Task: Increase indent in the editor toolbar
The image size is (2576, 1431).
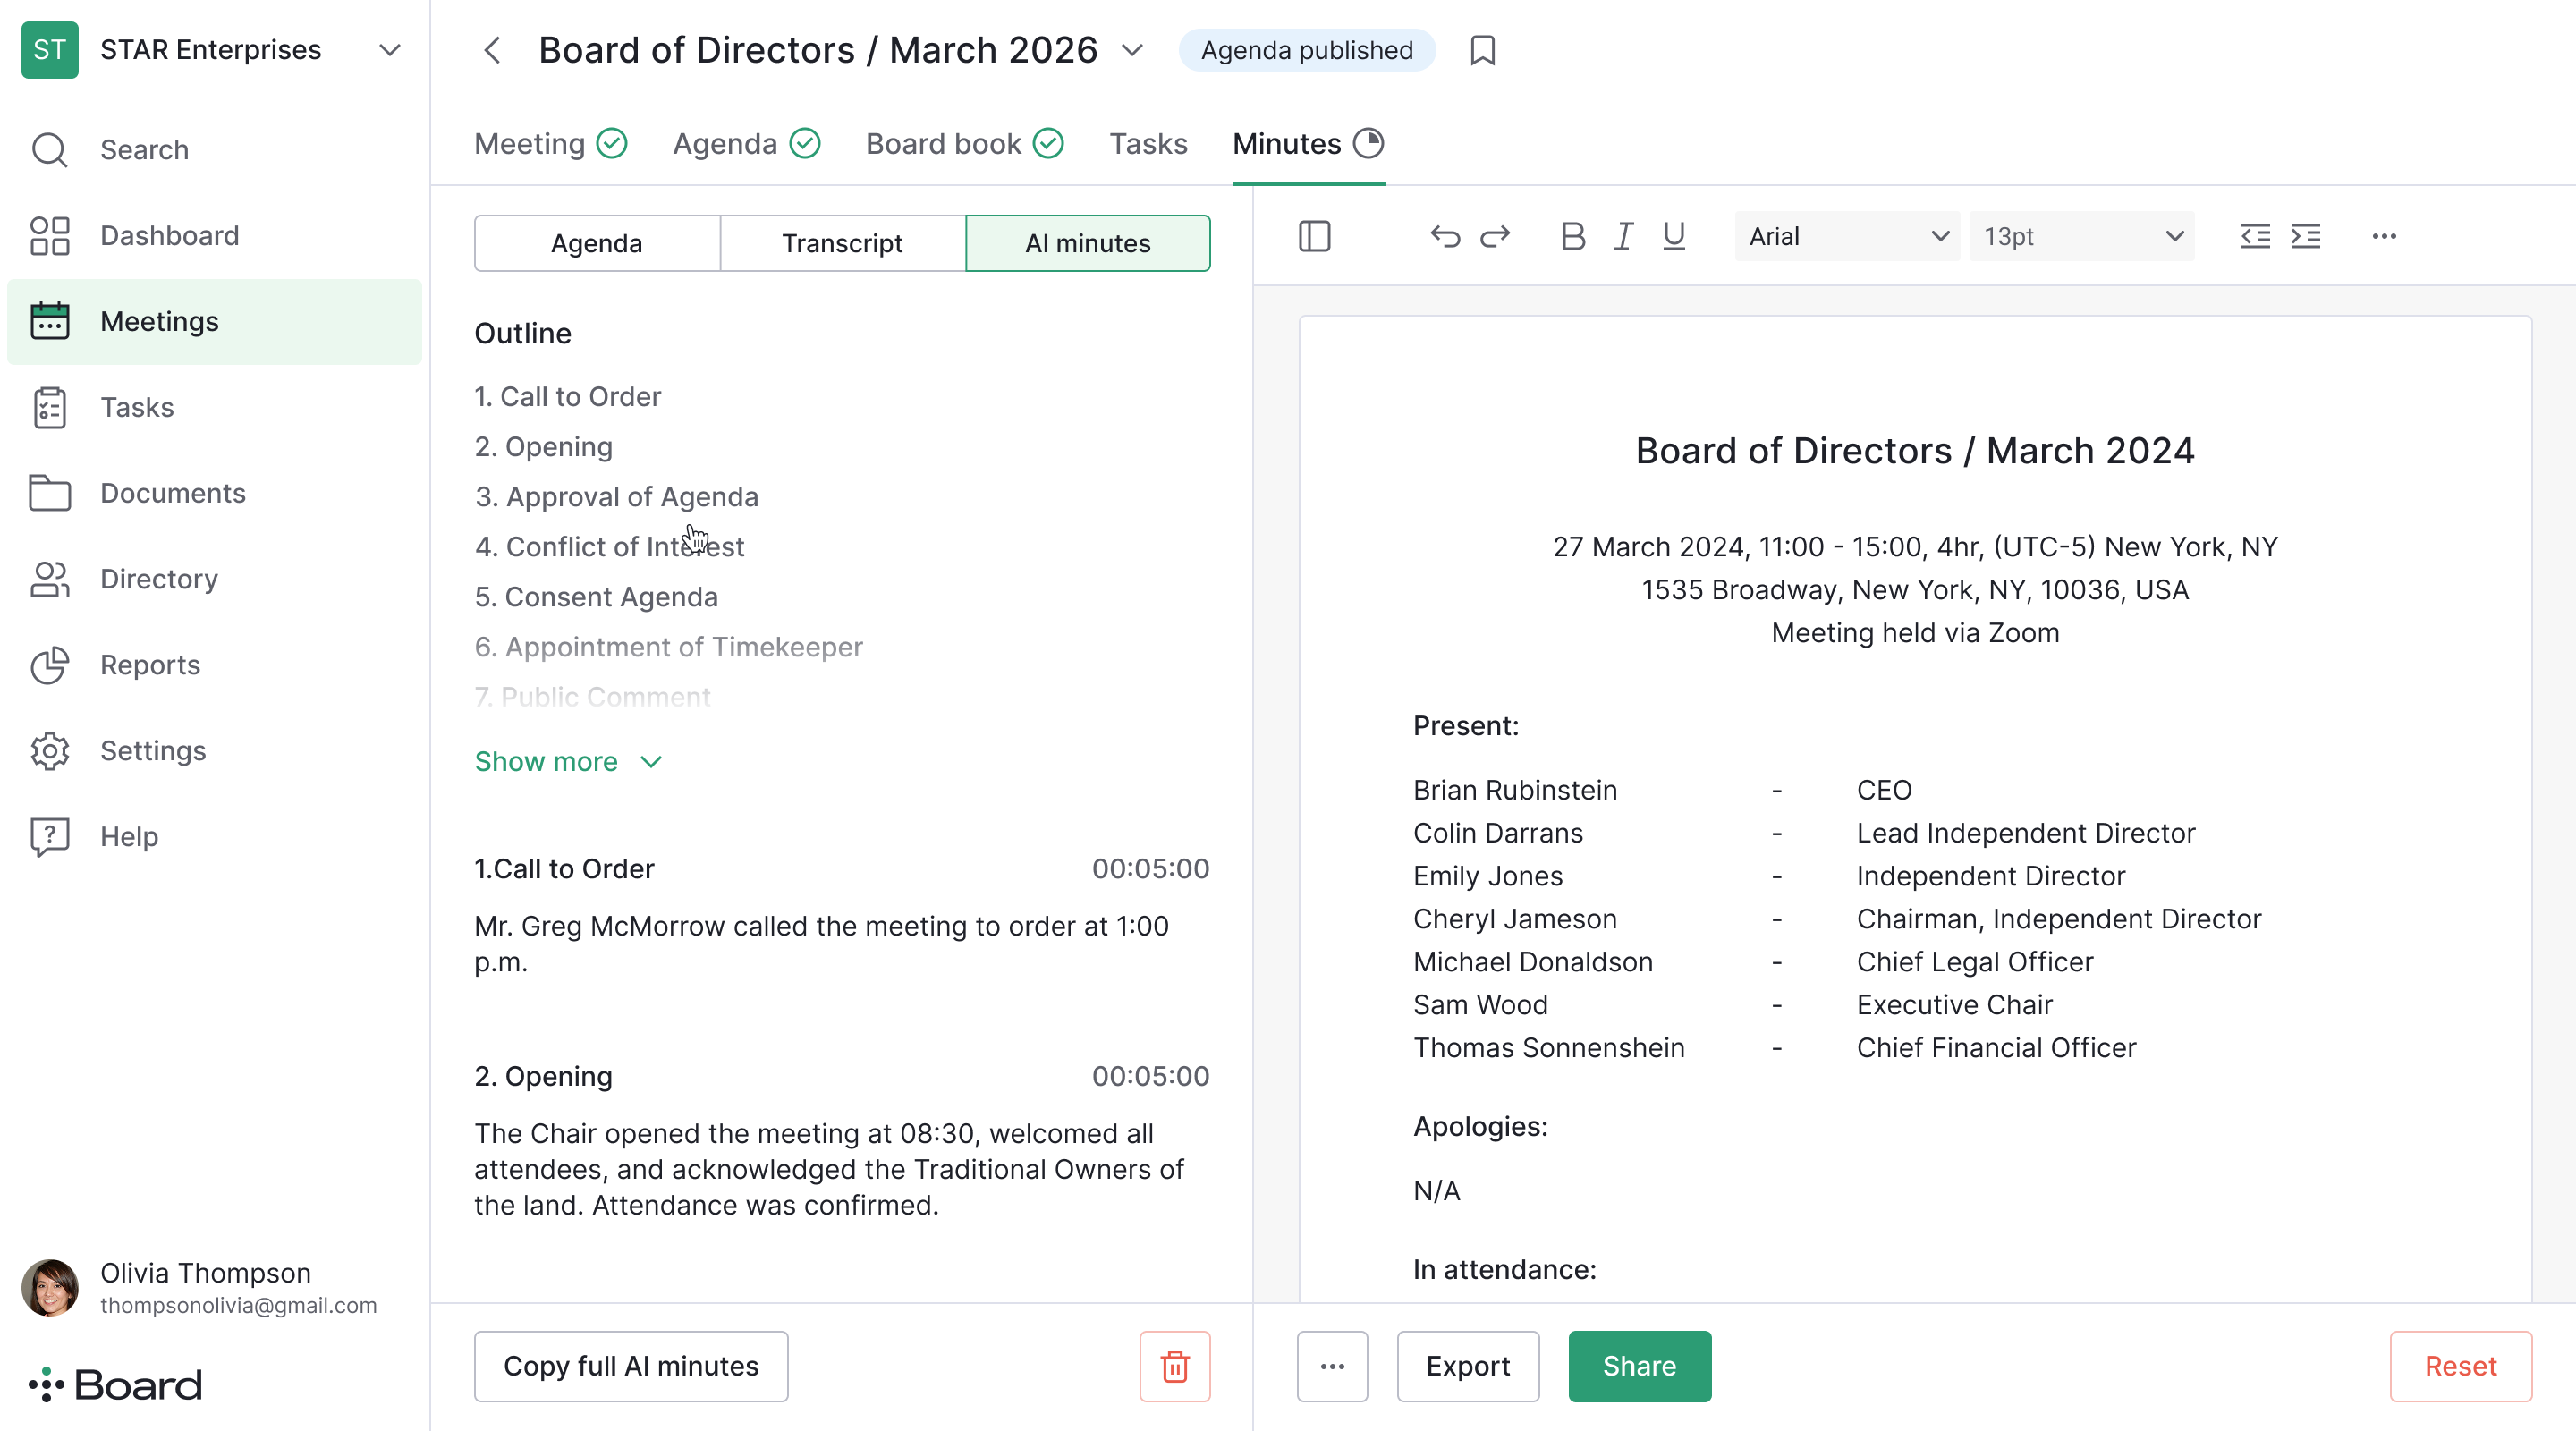Action: coord(2305,236)
